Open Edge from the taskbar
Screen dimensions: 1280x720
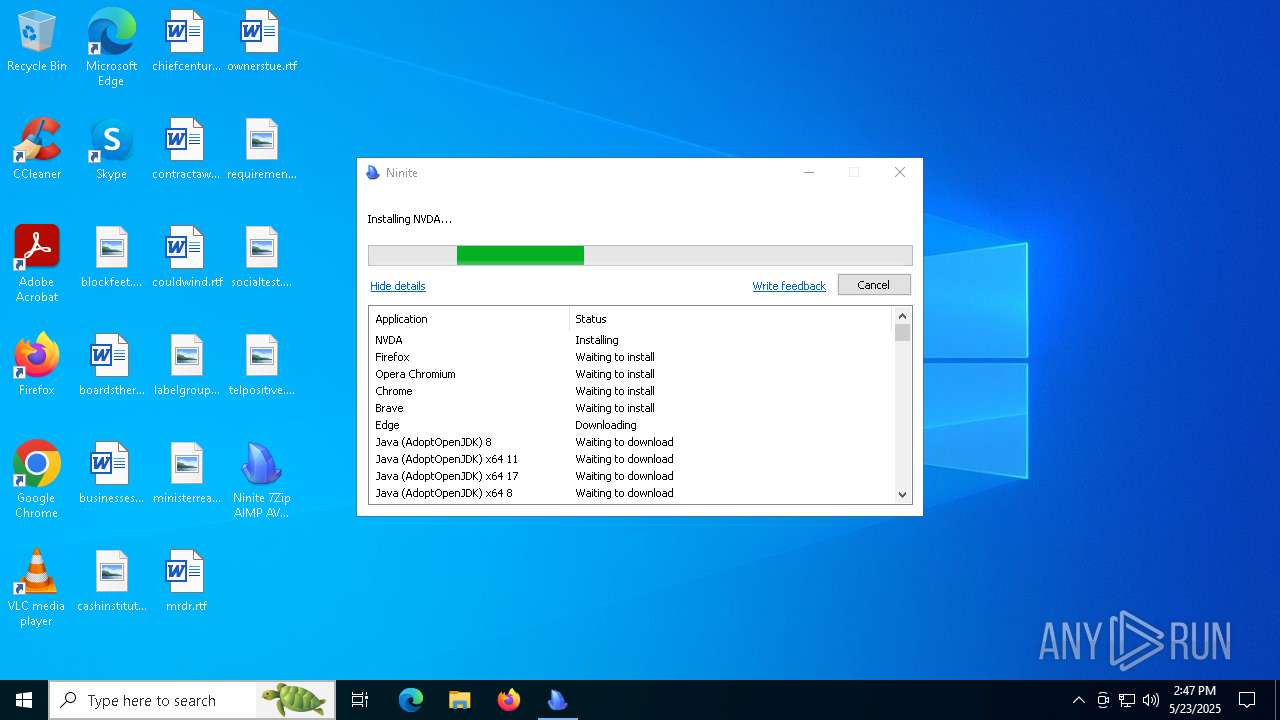[411, 700]
